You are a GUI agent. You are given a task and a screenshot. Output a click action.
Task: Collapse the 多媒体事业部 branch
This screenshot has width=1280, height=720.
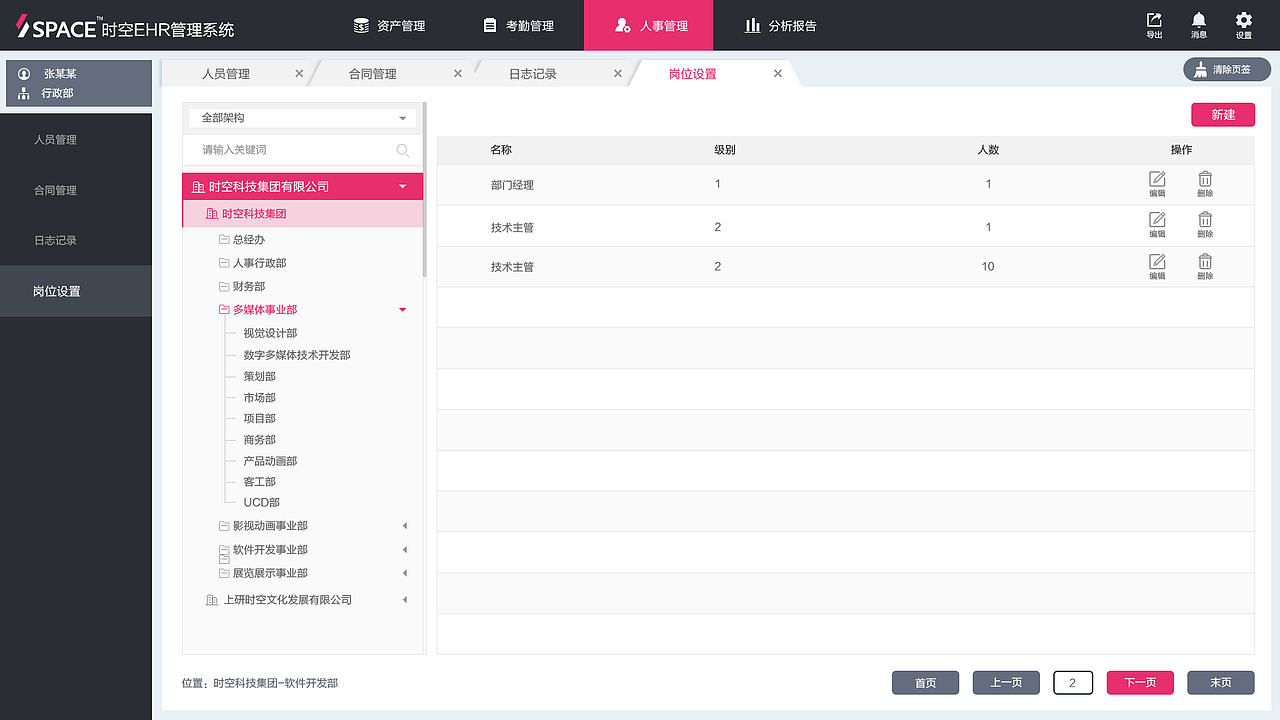402,310
